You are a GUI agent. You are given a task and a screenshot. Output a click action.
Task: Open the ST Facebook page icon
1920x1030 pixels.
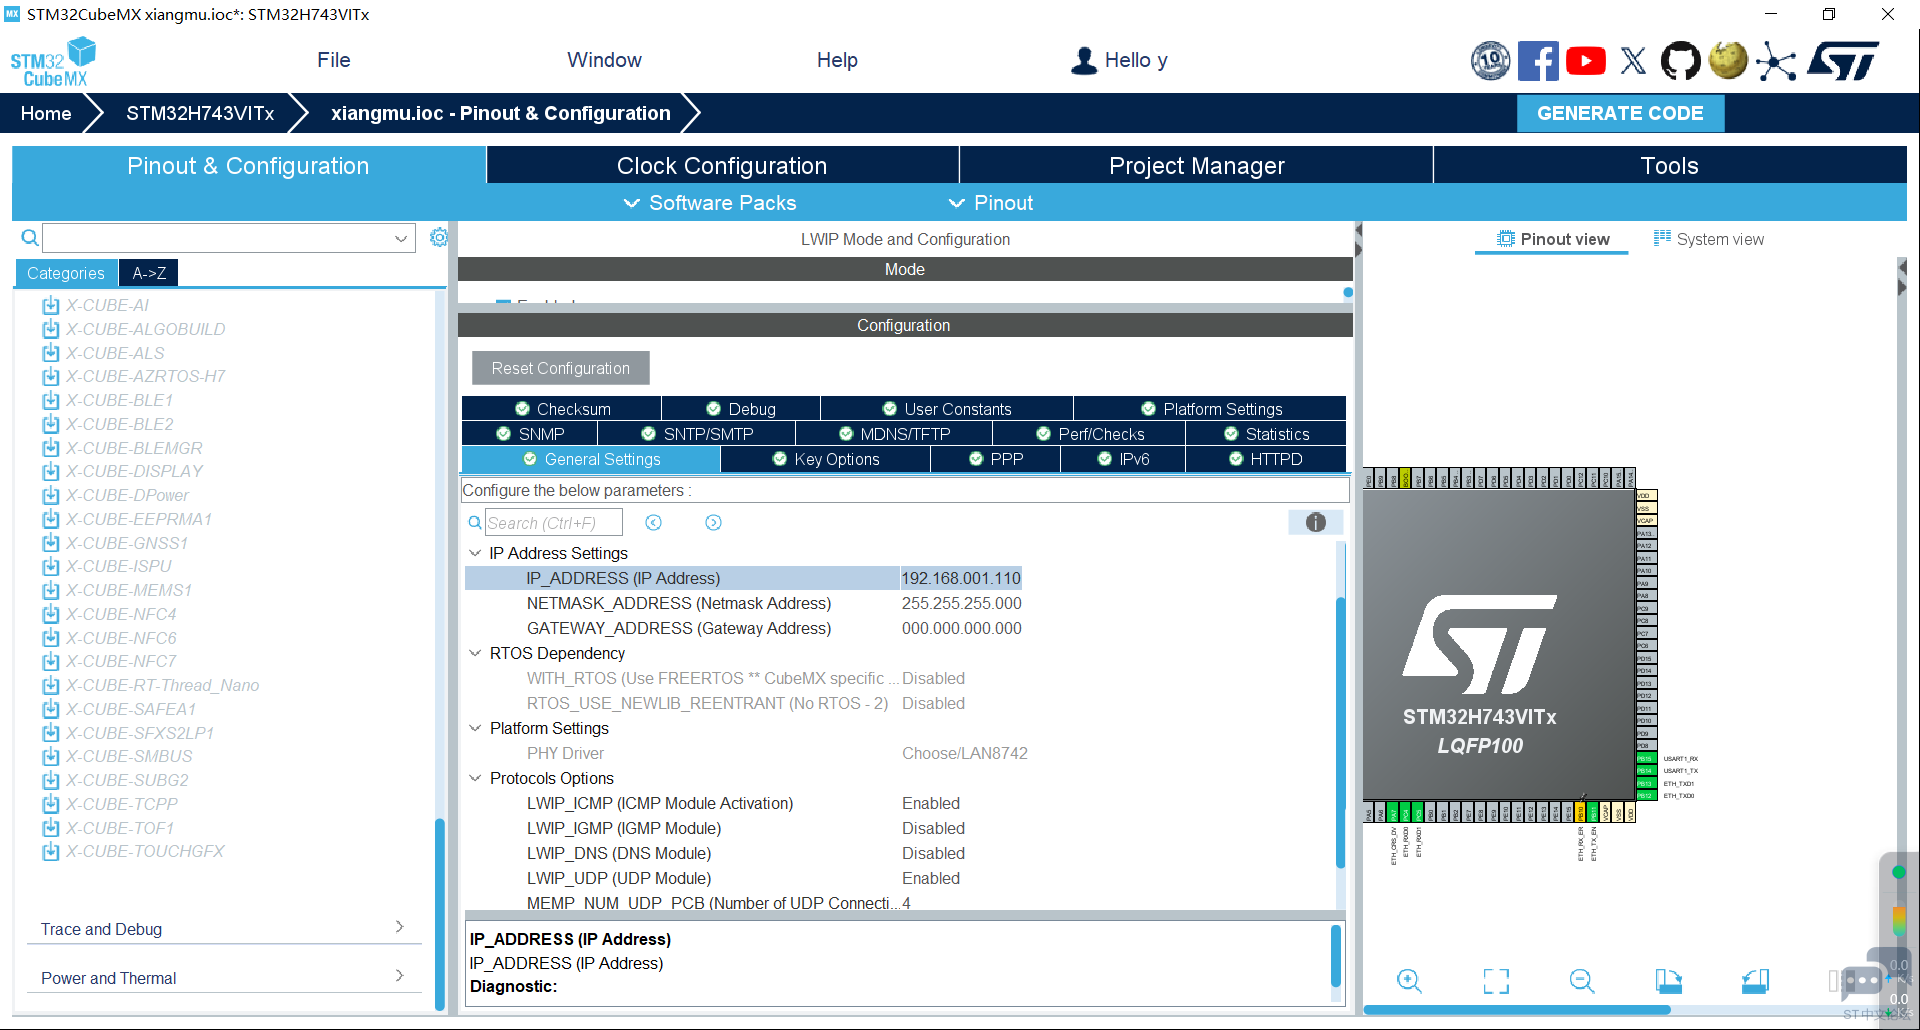1538,61
